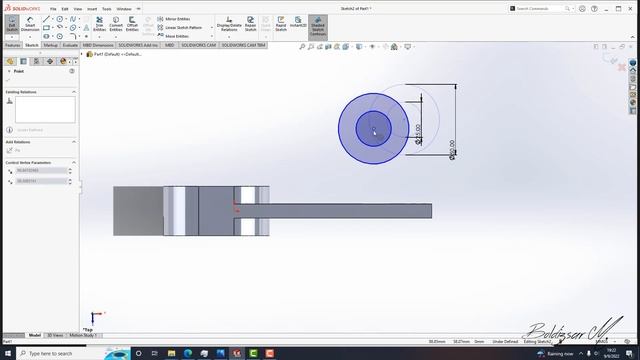Click Zoom to Fit magnifier icon
The height and width of the screenshot is (360, 640).
pos(302,47)
